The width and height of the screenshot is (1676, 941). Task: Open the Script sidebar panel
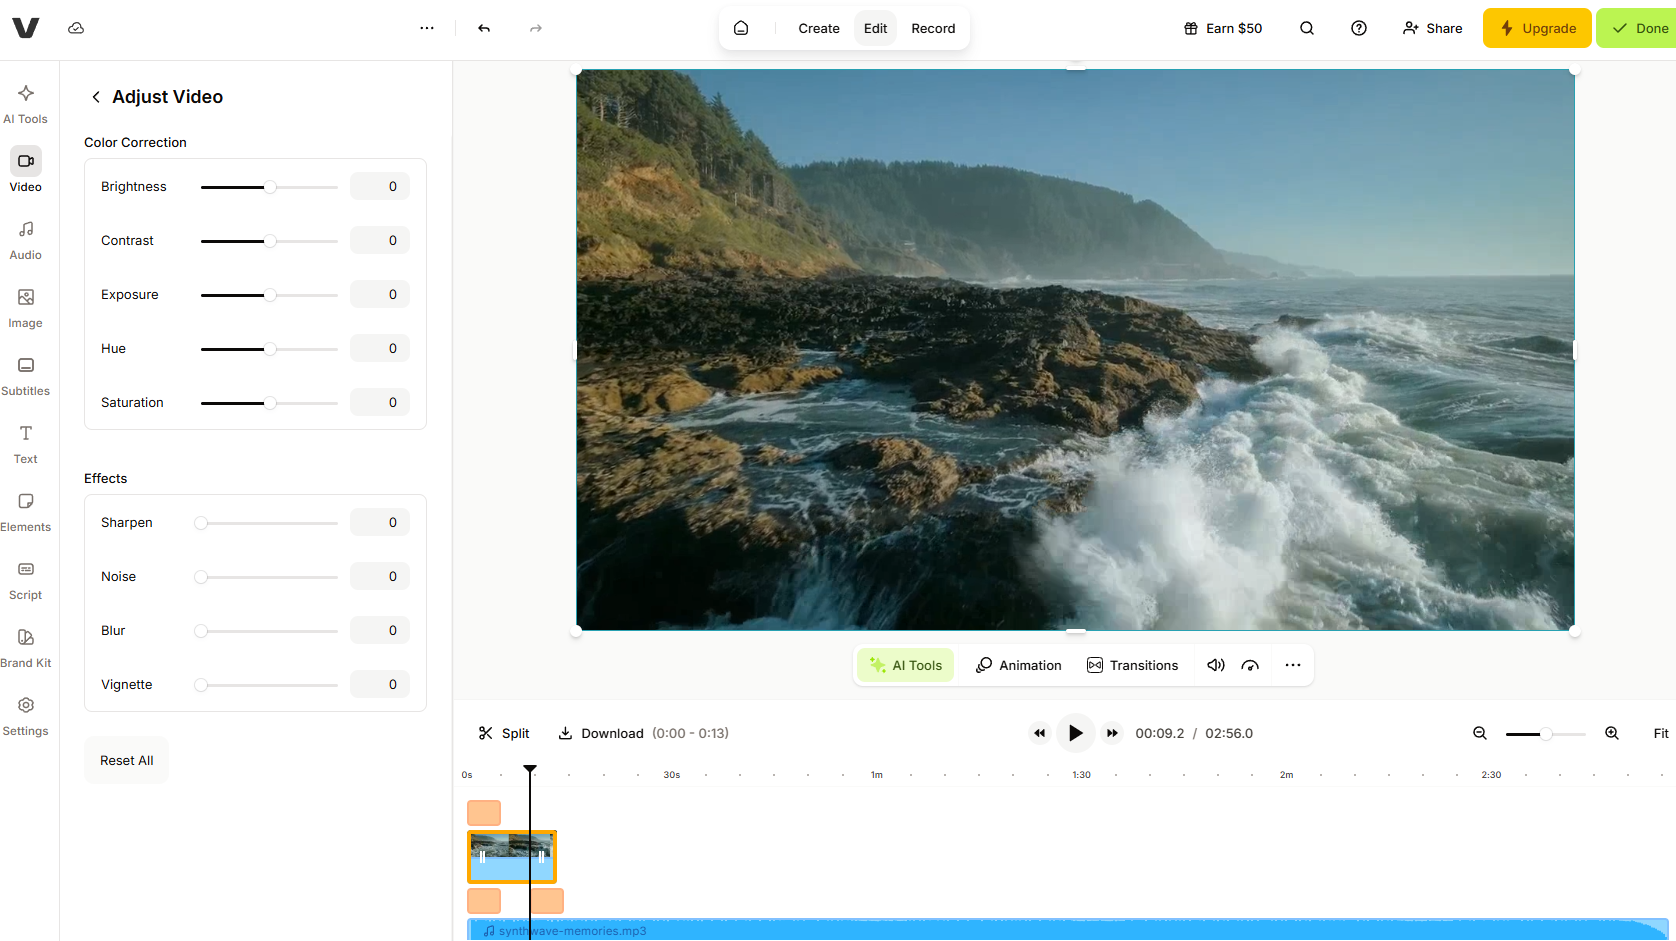(26, 581)
